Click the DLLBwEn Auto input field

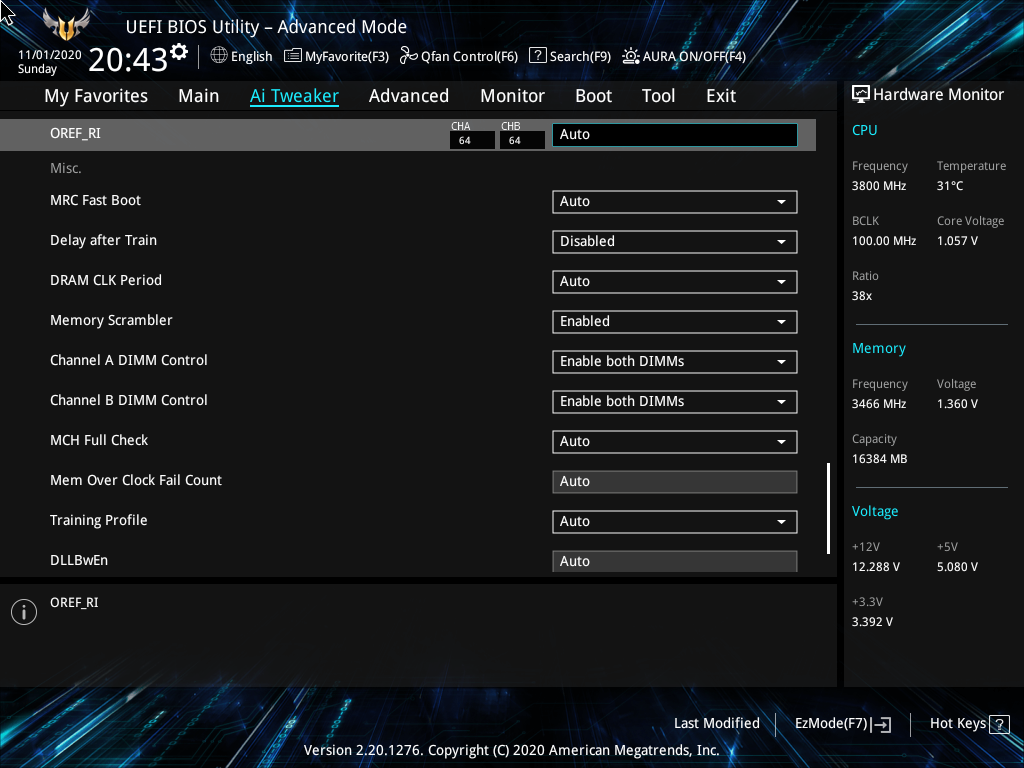pos(675,562)
